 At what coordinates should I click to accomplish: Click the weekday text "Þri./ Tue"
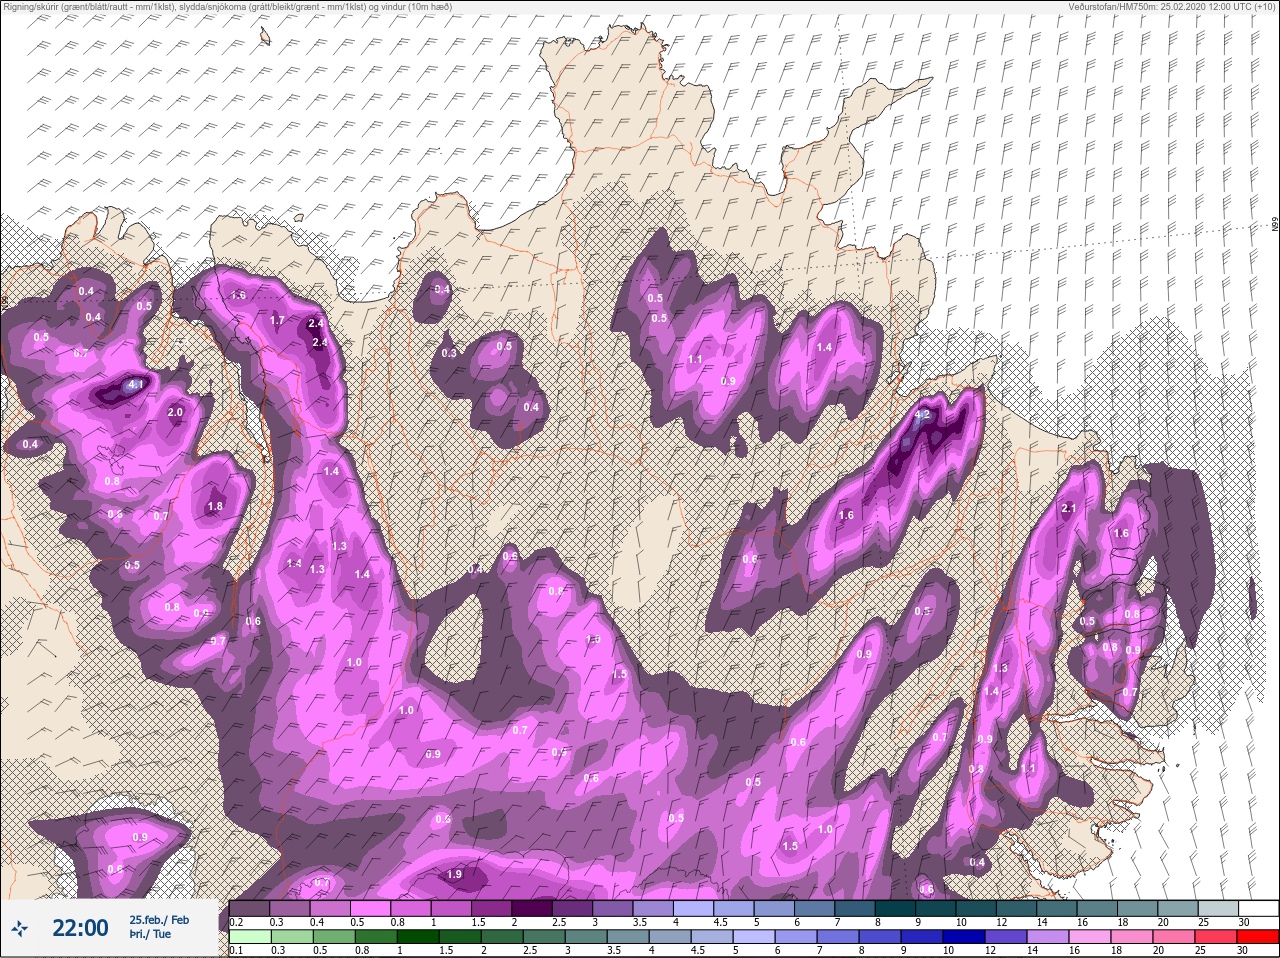tap(149, 934)
